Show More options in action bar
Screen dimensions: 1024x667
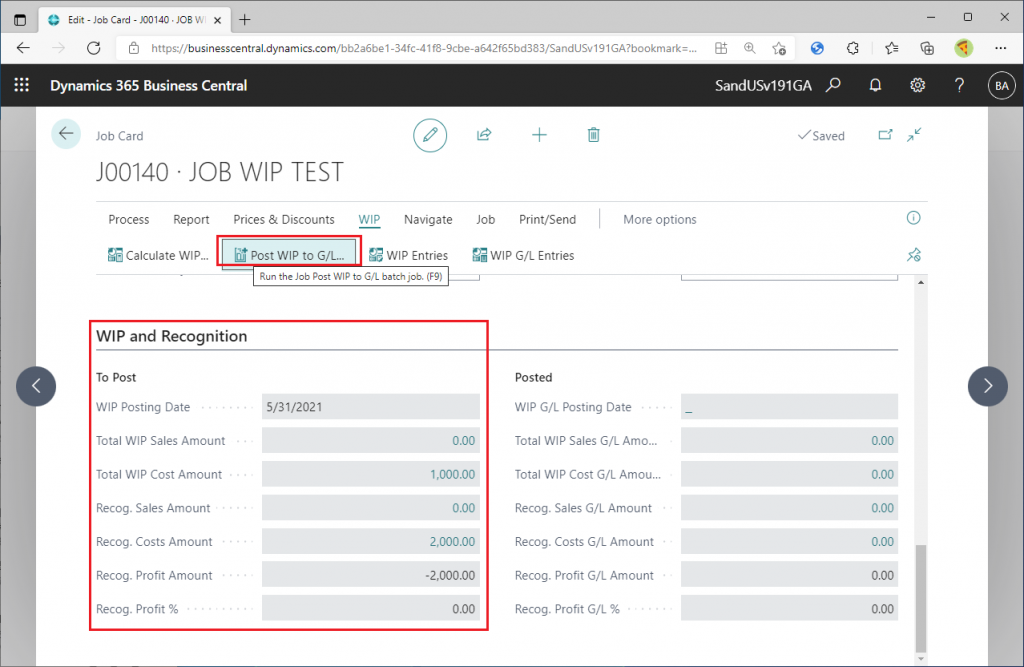point(660,220)
